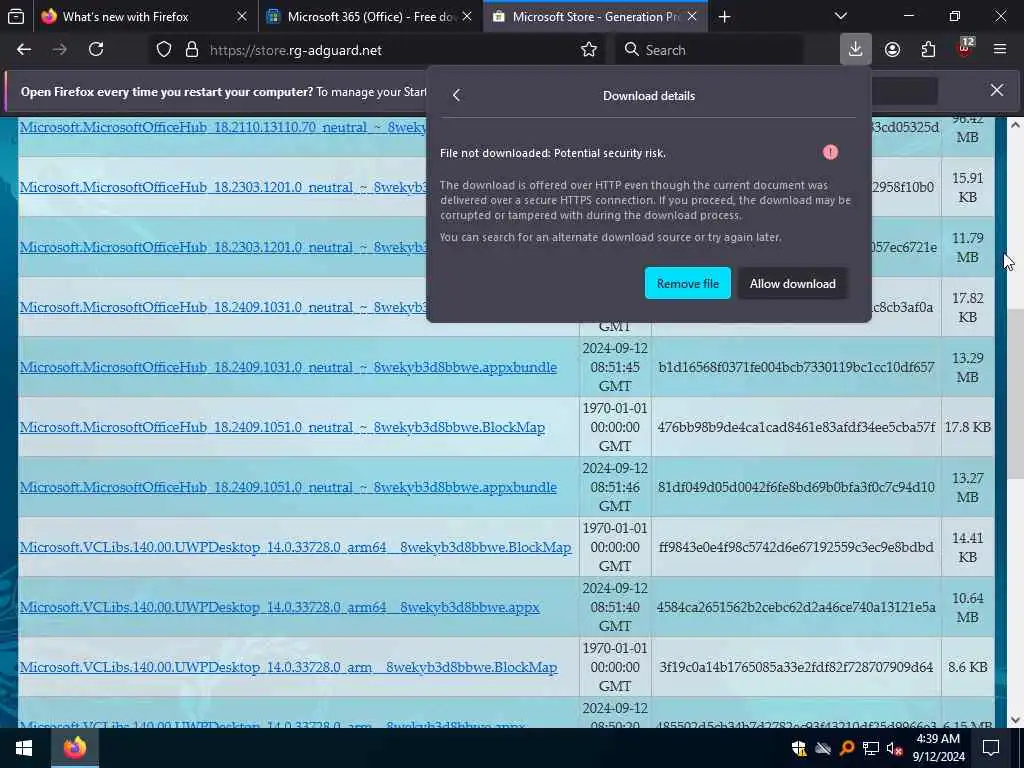Screen dimensions: 1024x768
Task: Switch to What's new with Firefox tab
Action: coord(144,17)
